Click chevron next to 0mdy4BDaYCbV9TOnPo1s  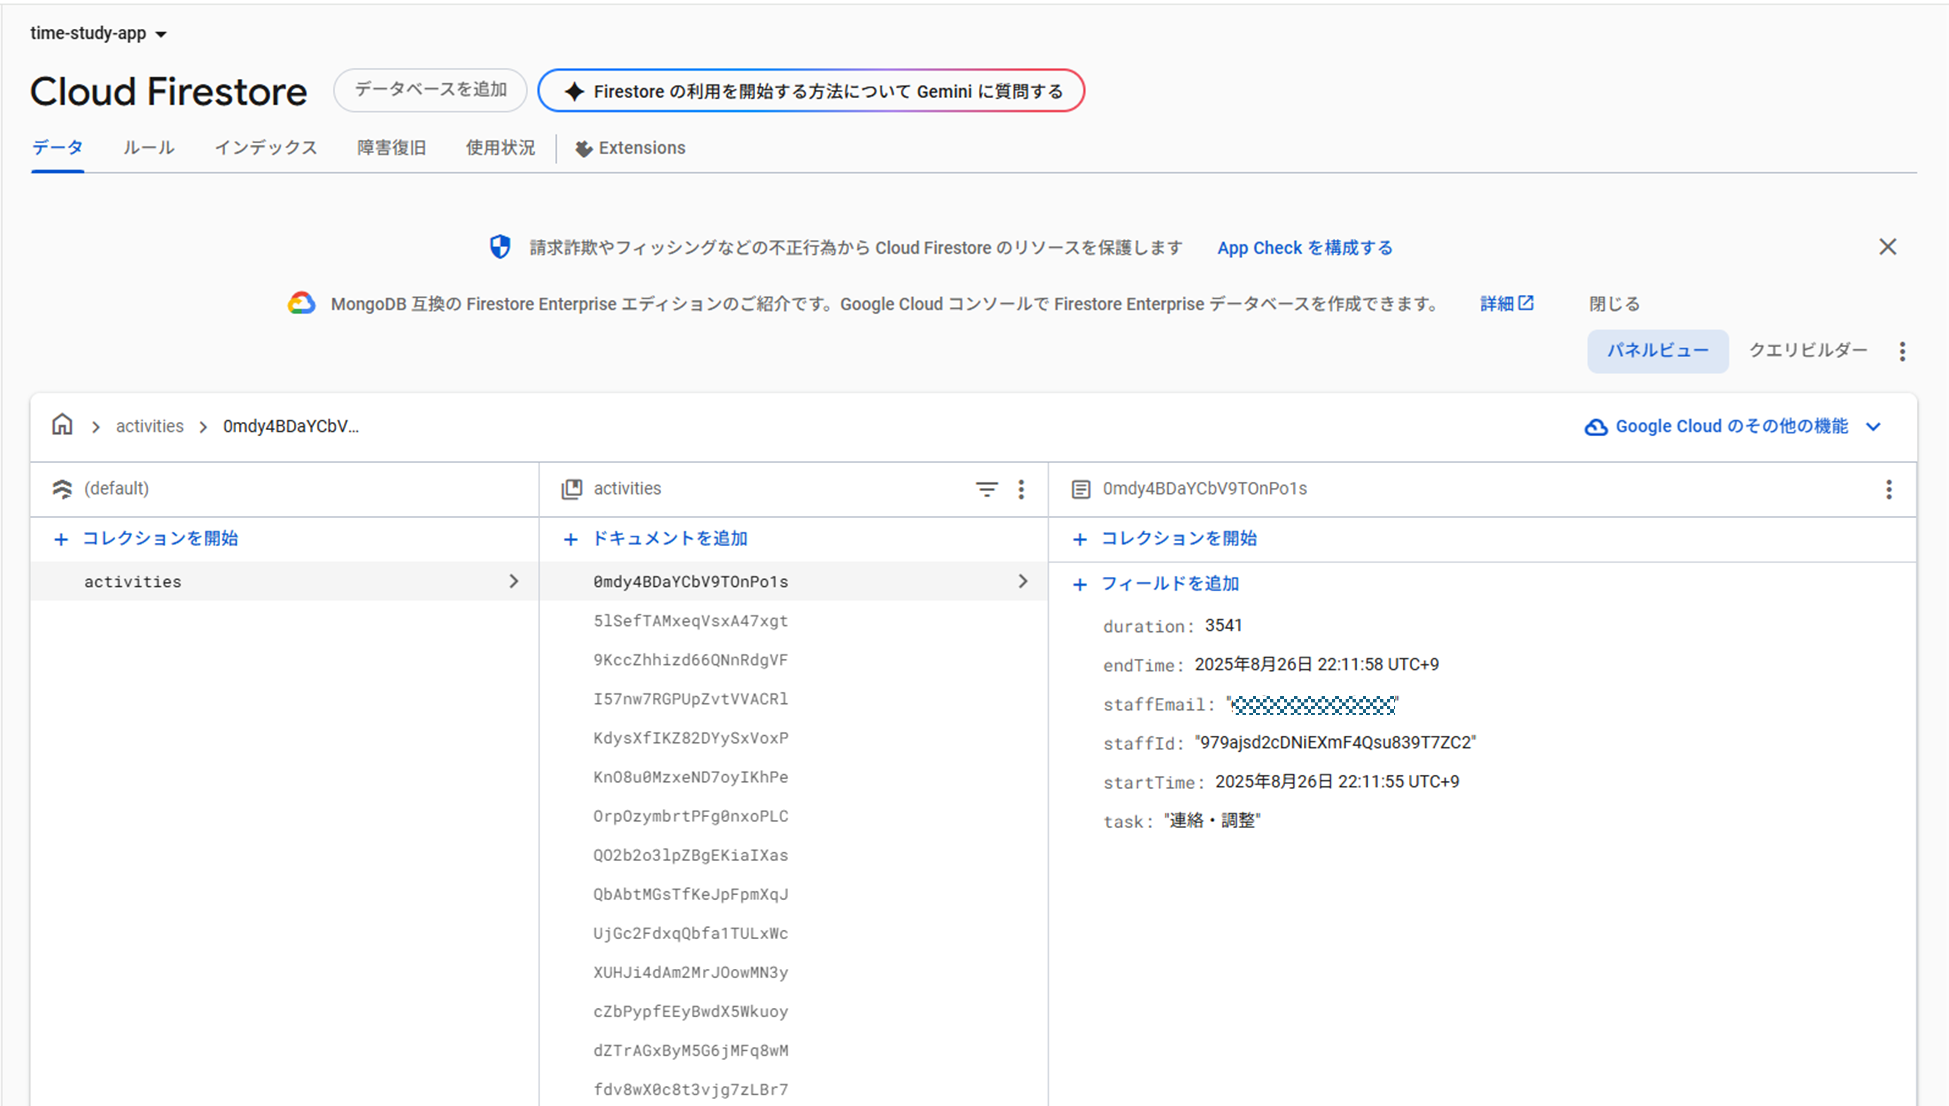[1023, 581]
